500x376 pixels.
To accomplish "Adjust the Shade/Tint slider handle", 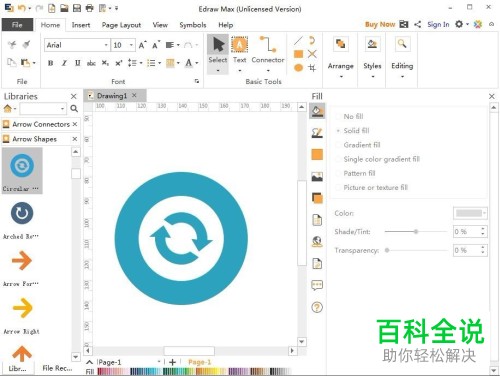I will click(416, 231).
